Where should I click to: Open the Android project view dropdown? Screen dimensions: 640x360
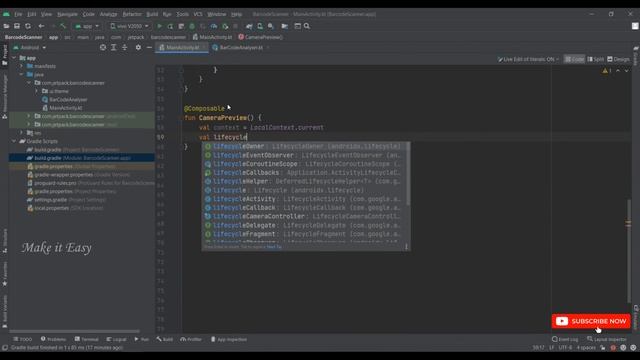click(29, 47)
